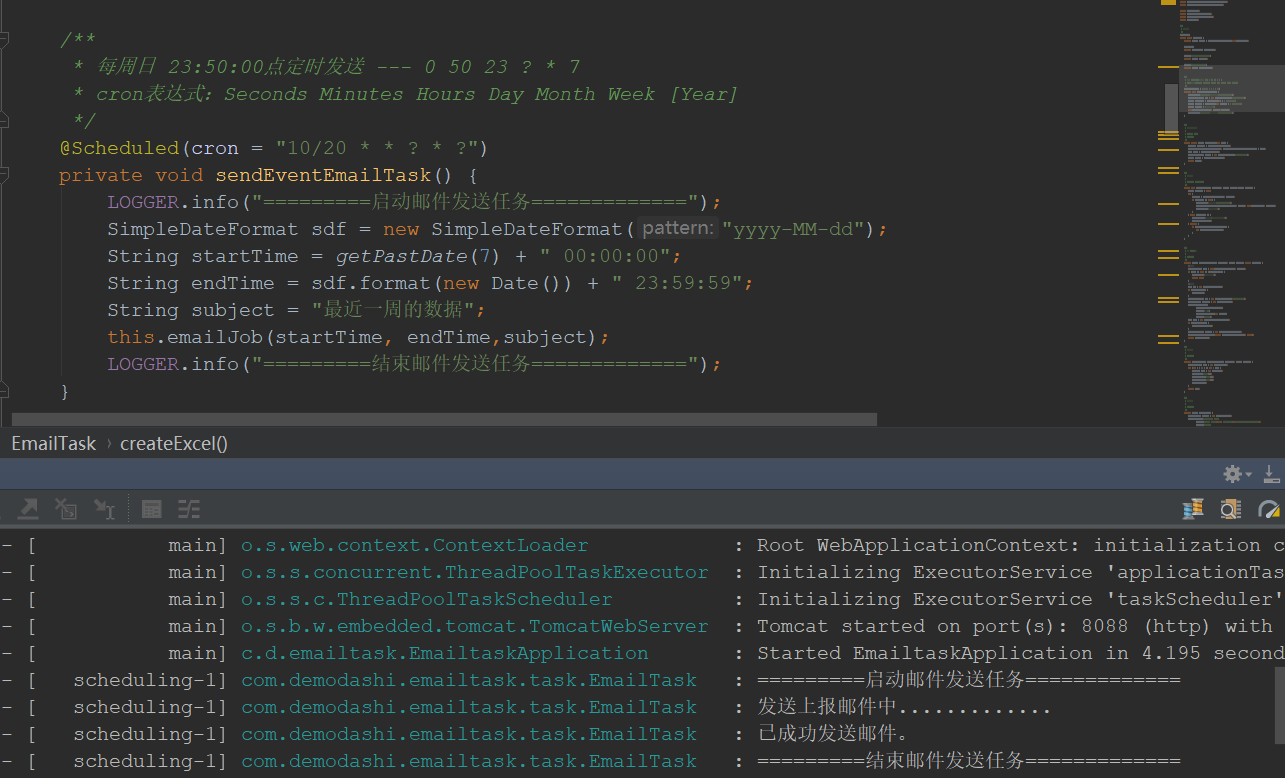Click the diagonal arrow icon in the console toolbar

tap(27, 508)
